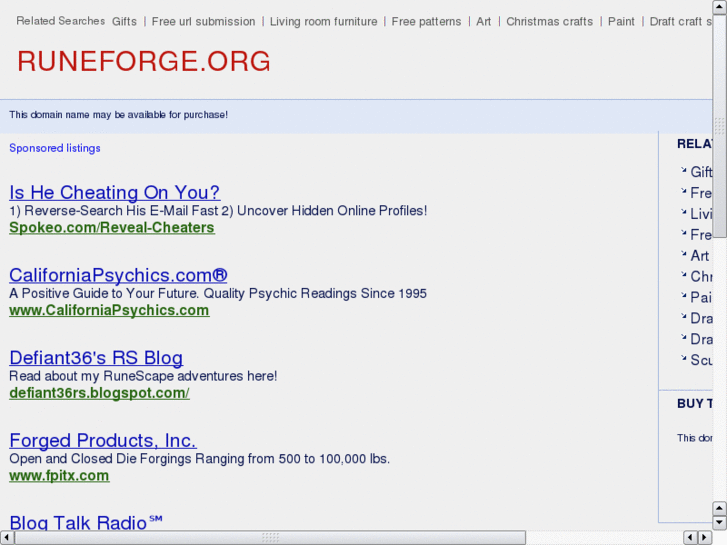
Task: Select Living room furniture related search
Action: pyautogui.click(x=324, y=22)
